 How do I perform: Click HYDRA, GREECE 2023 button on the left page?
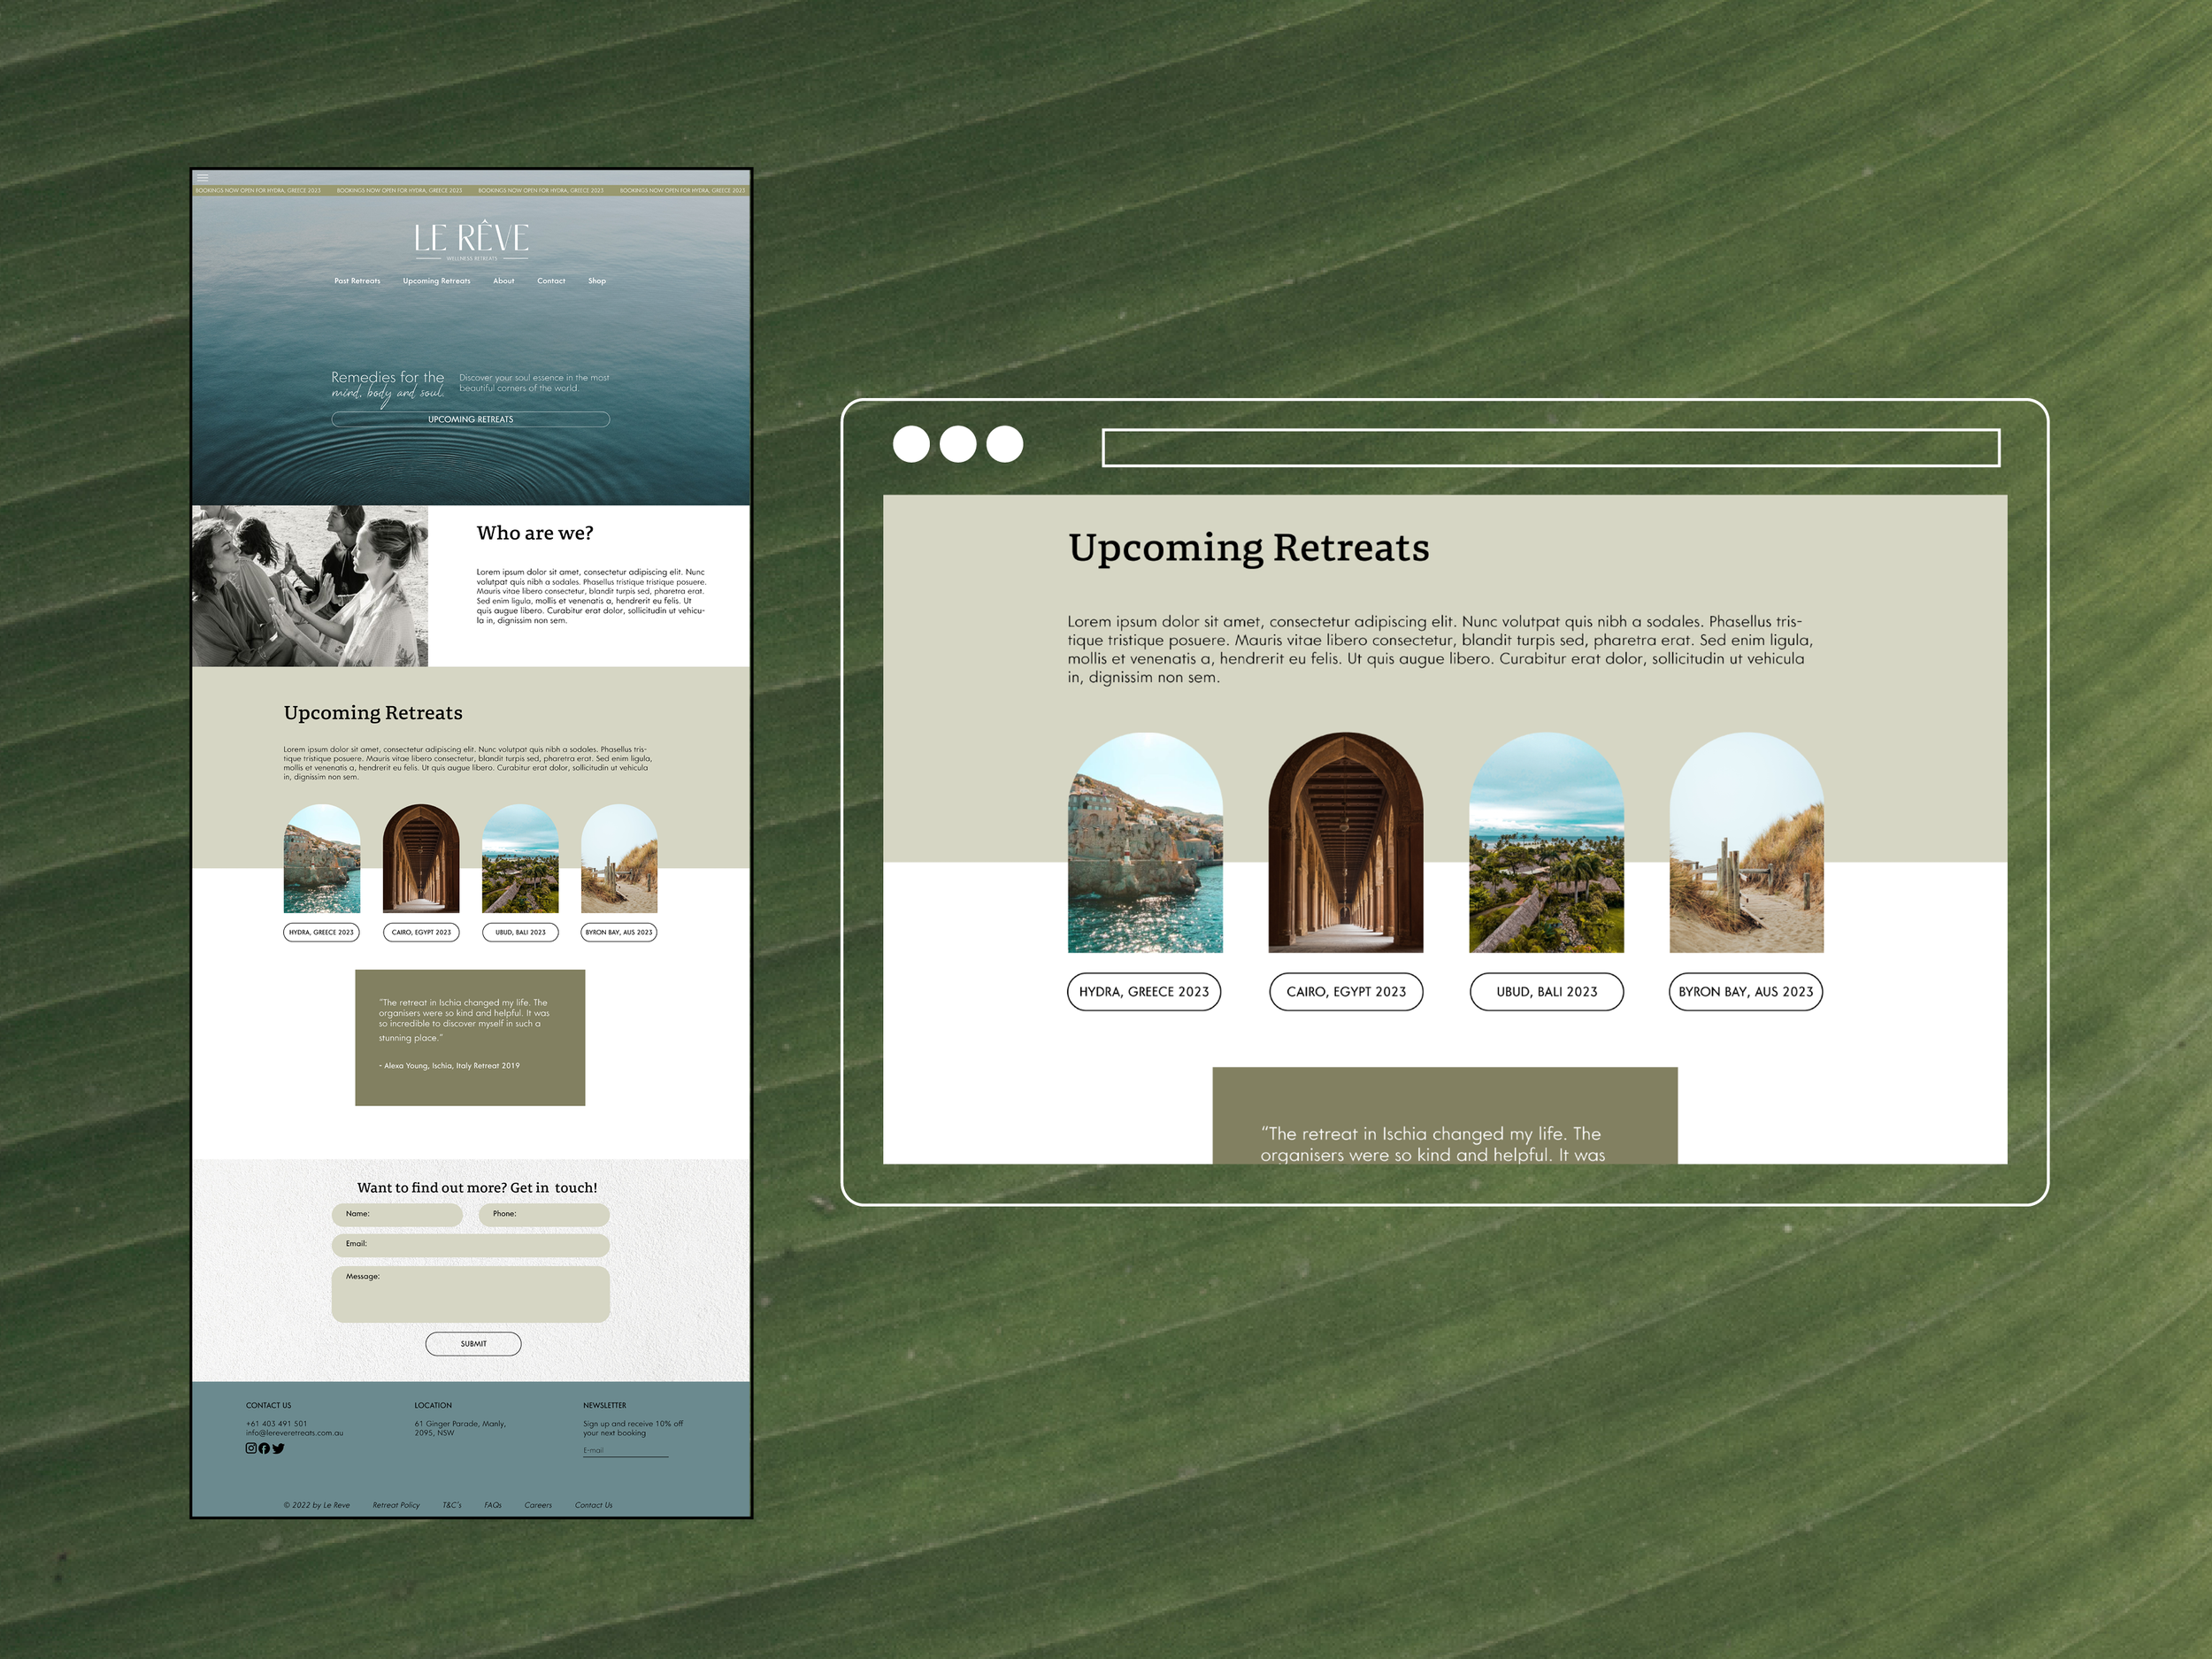pyautogui.click(x=321, y=932)
